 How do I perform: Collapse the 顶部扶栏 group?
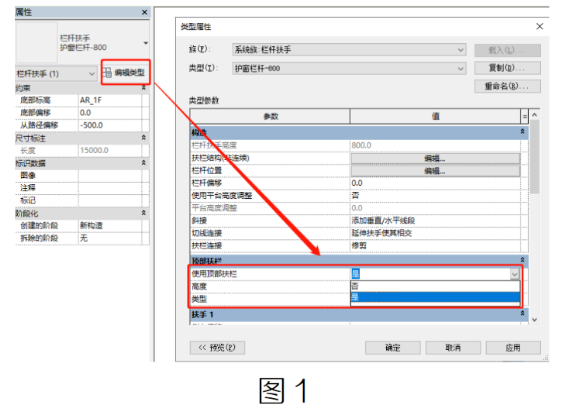pos(523,260)
